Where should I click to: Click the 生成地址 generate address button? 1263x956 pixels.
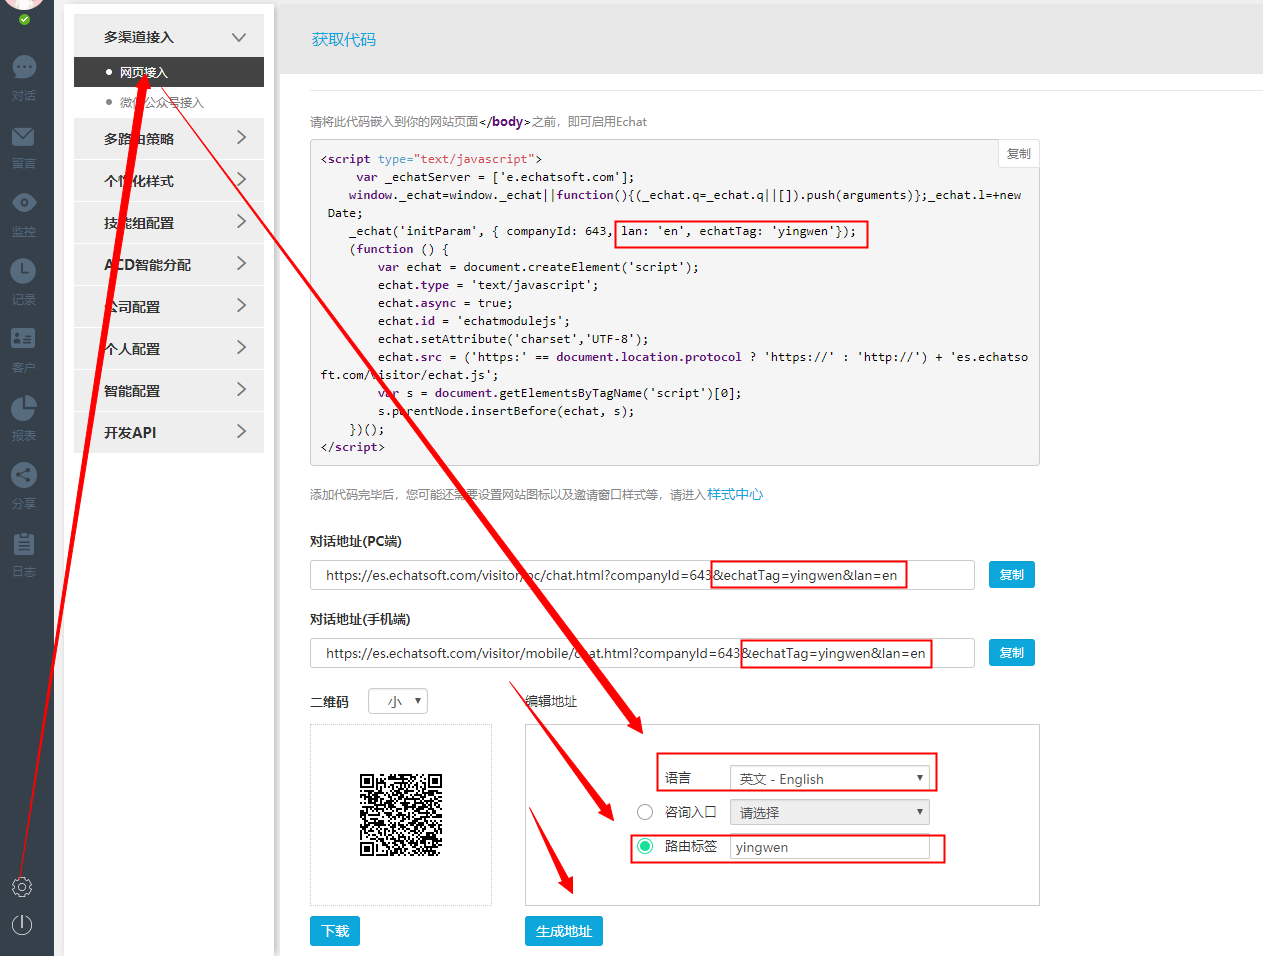pyautogui.click(x=564, y=931)
